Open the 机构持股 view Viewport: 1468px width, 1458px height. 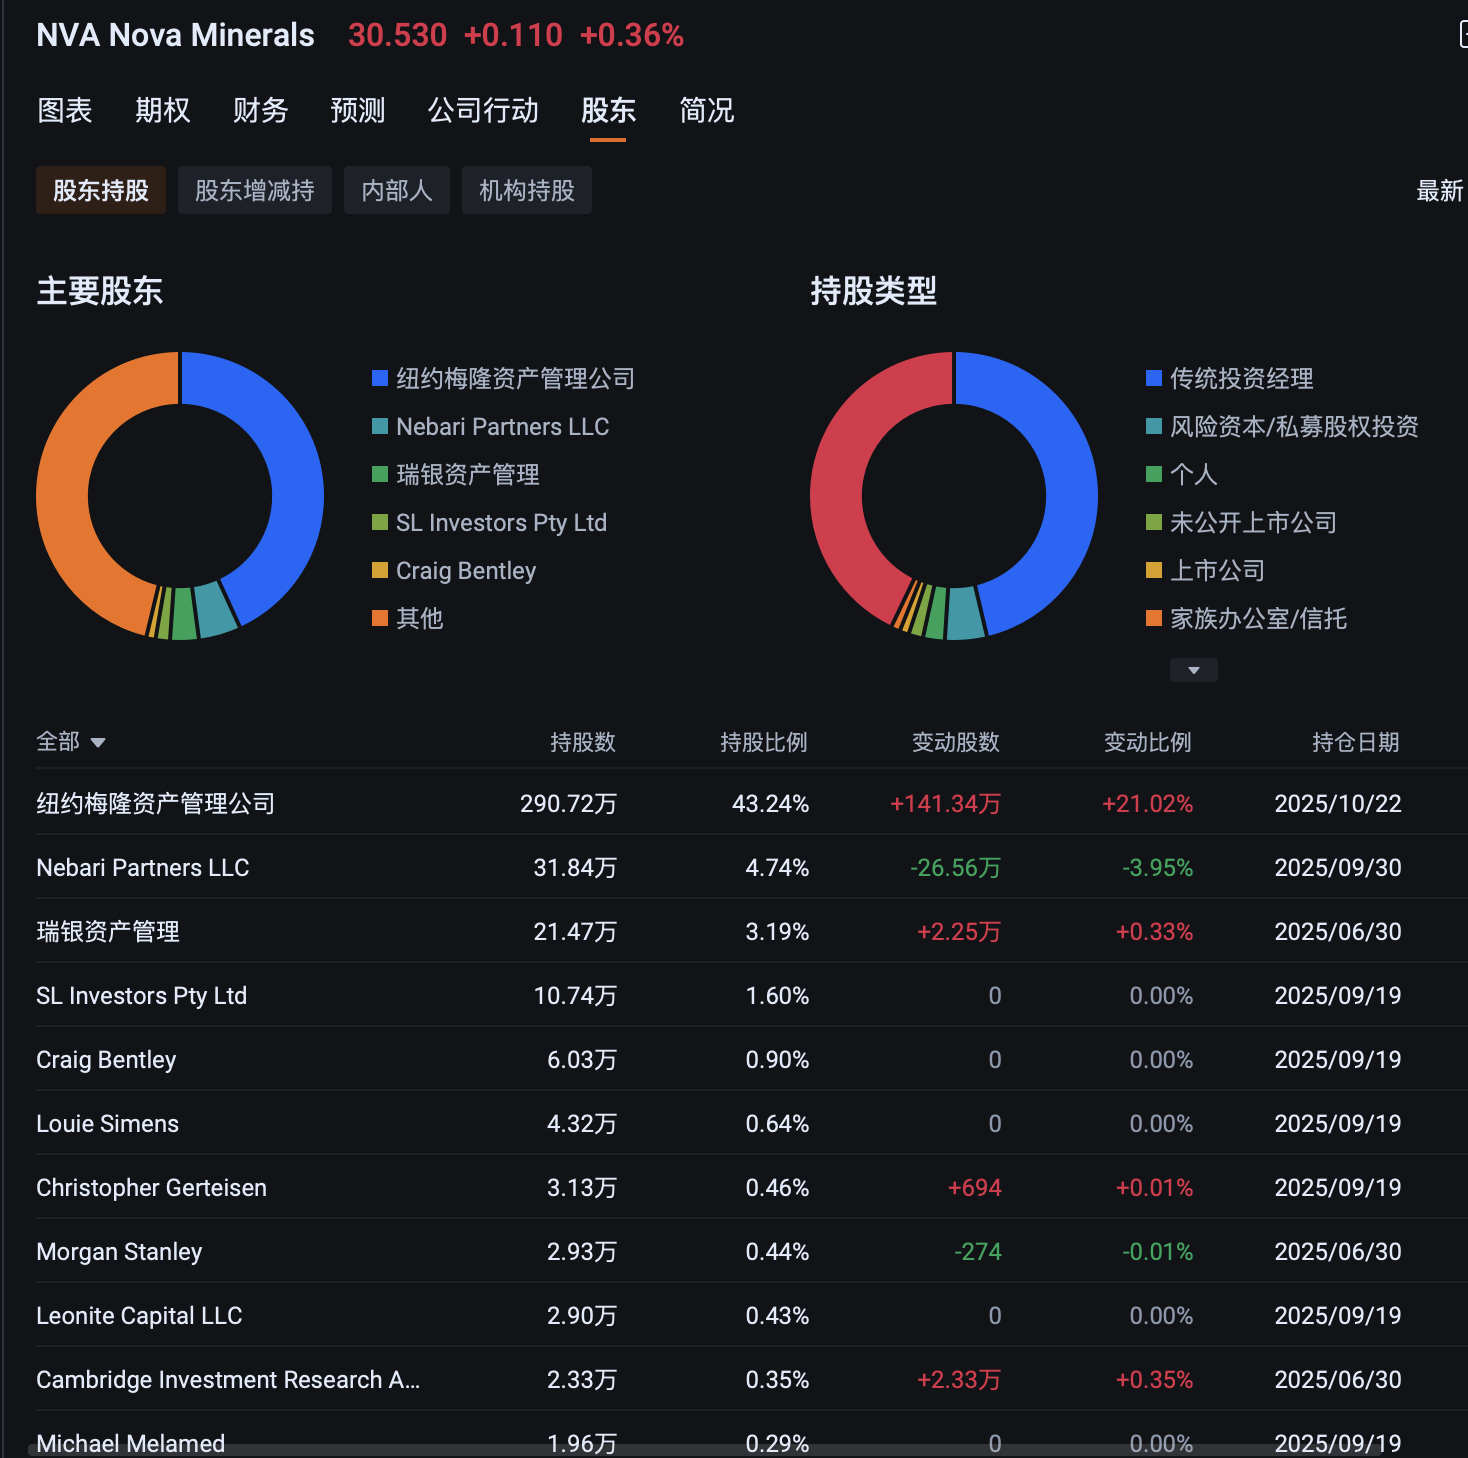[527, 190]
